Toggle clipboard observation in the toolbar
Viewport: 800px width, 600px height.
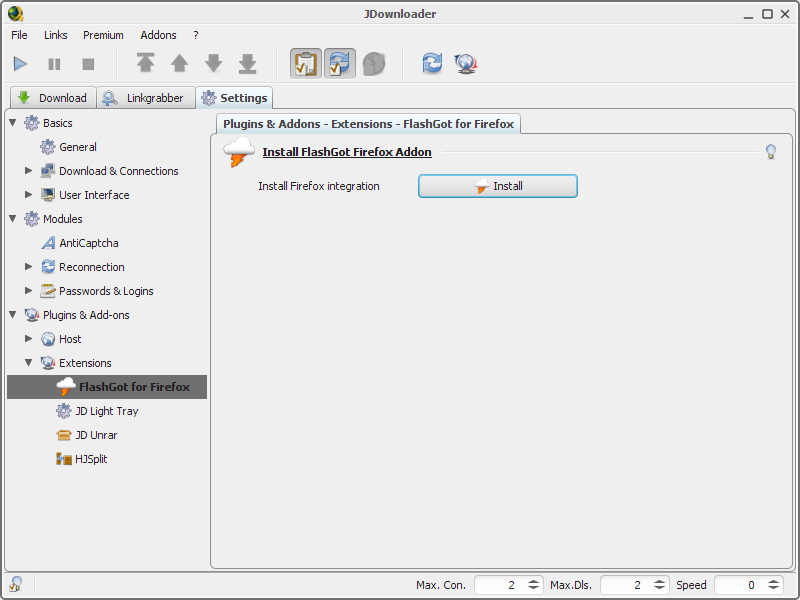(x=306, y=63)
